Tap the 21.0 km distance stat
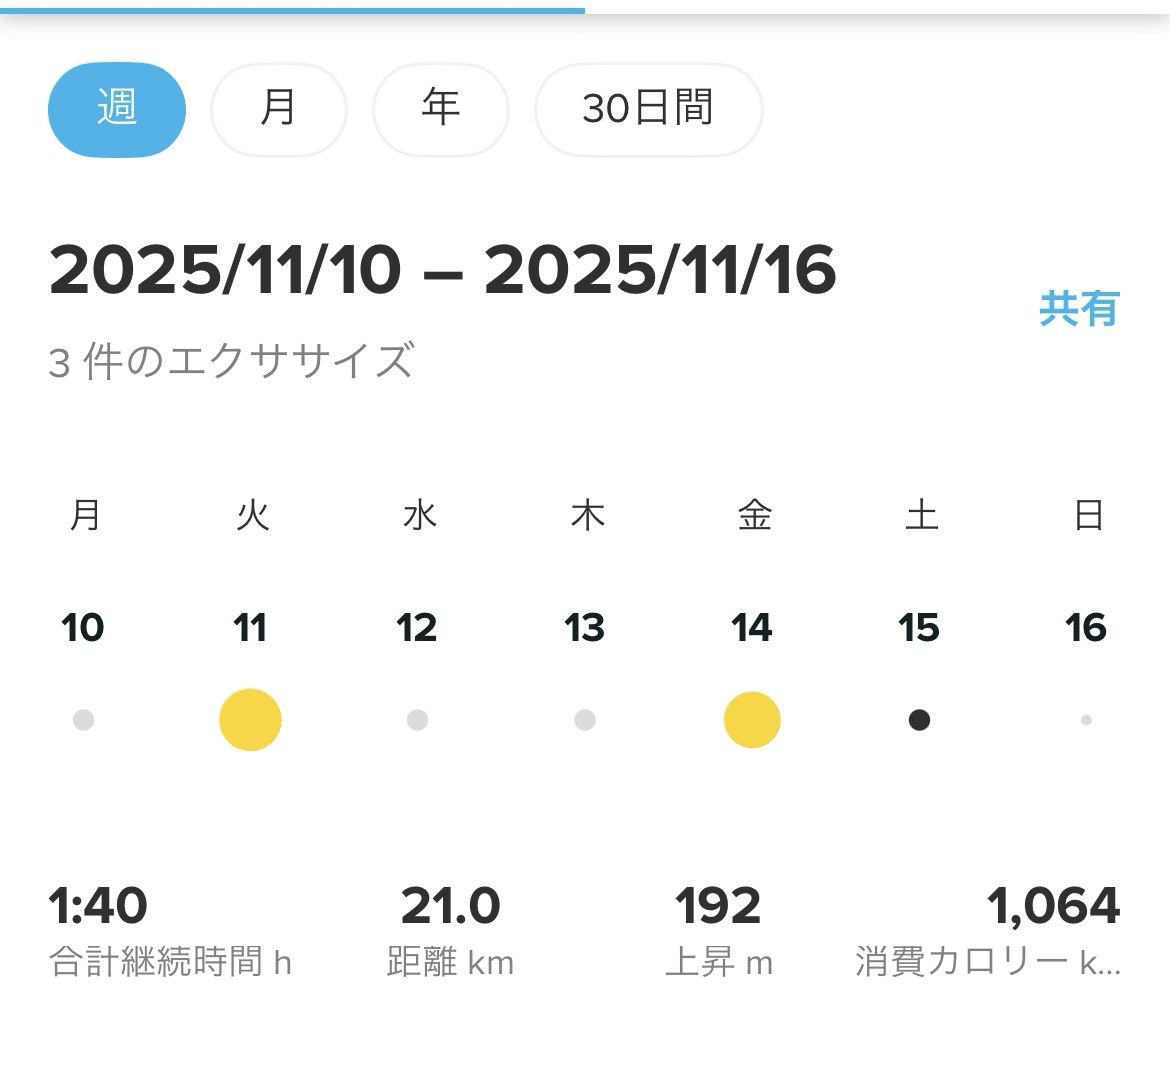This screenshot has width=1170, height=1066. 450,906
